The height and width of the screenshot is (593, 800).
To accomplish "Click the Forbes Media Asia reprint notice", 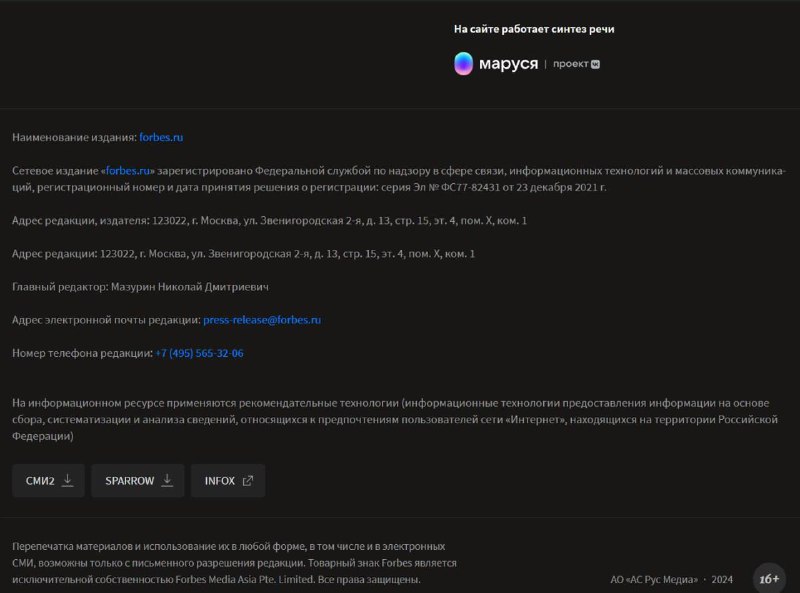I will tap(234, 563).
